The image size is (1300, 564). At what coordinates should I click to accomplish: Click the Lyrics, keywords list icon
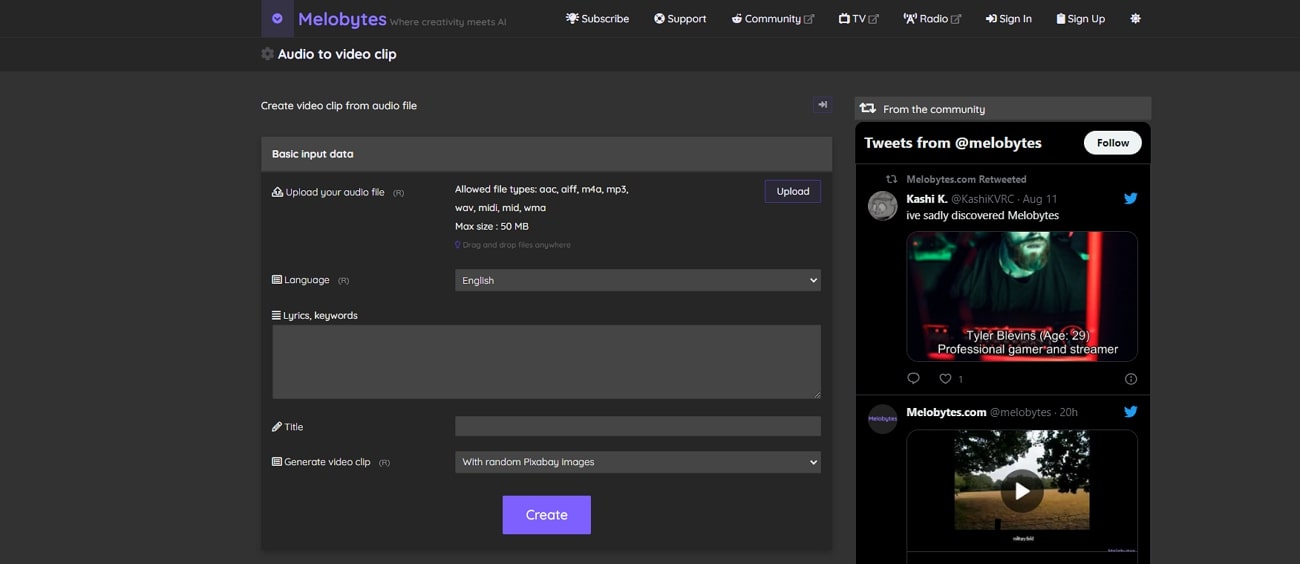pyautogui.click(x=277, y=316)
